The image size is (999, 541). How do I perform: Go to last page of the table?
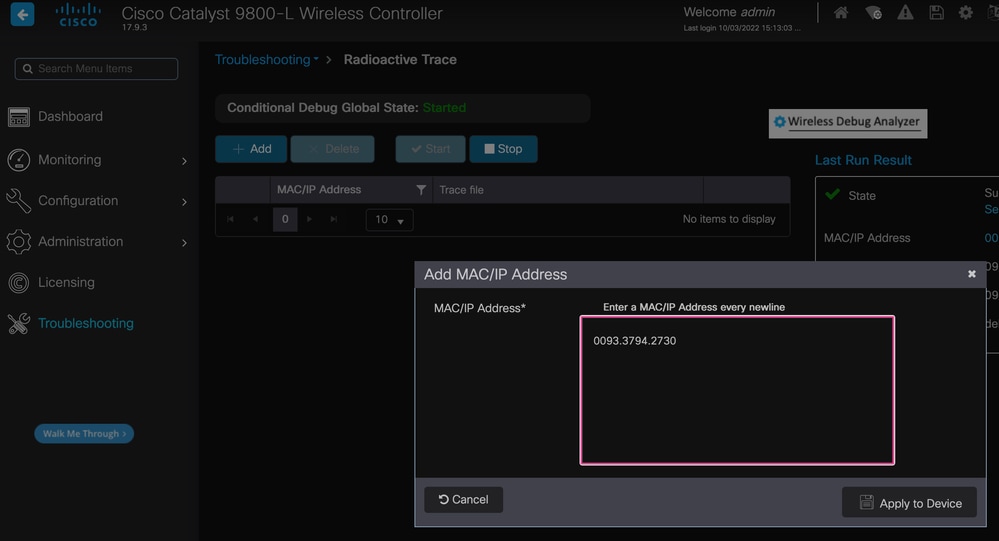[x=334, y=219]
